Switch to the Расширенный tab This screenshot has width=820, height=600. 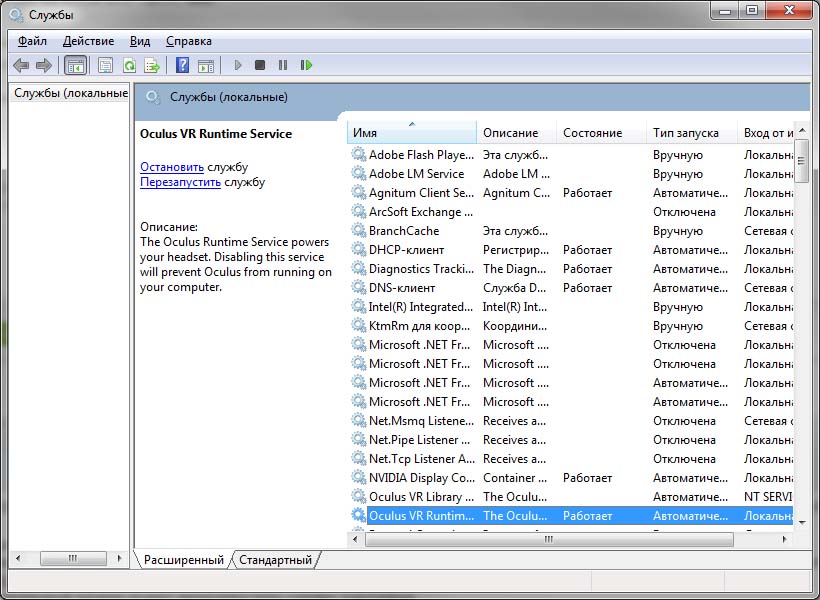(184, 560)
